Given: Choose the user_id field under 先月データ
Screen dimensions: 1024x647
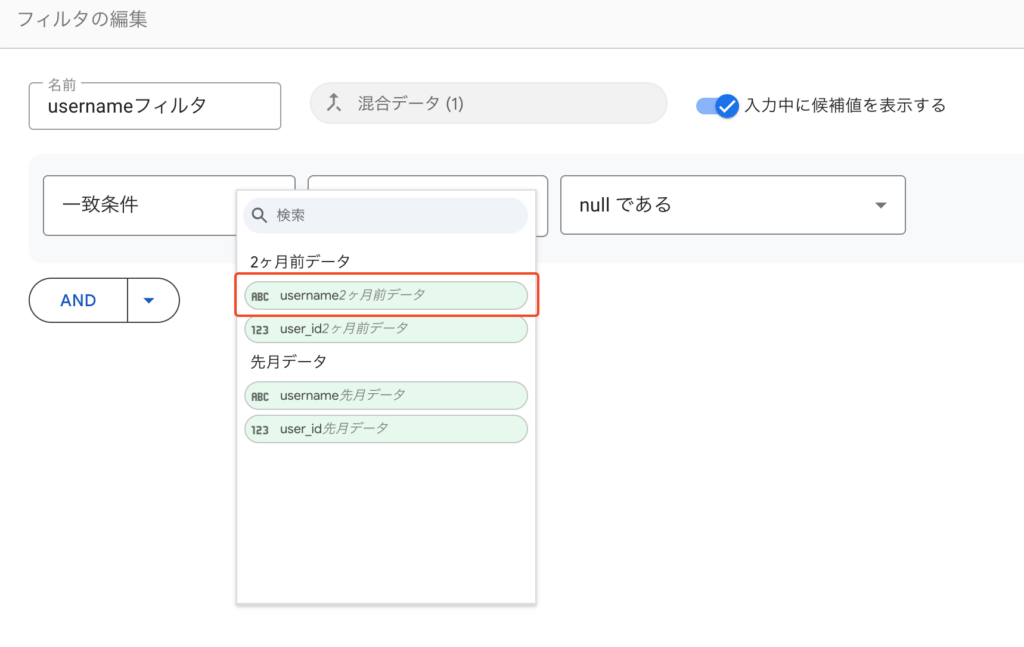Looking at the screenshot, I should pyautogui.click(x=386, y=428).
